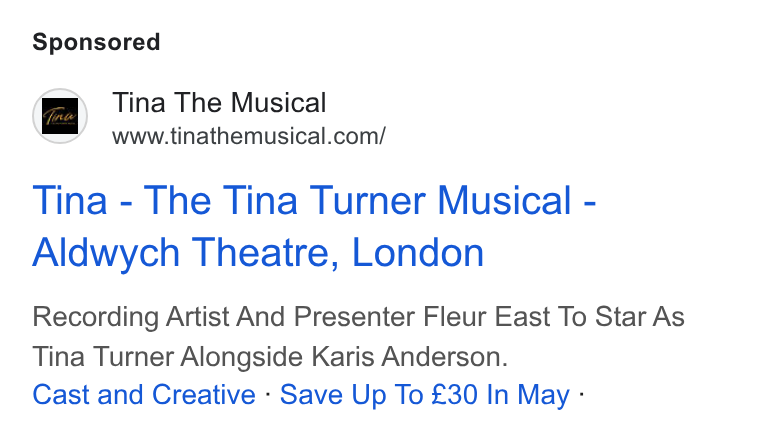Select the Recording Artist And Presenter description line
The height and width of the screenshot is (438, 760).
click(358, 317)
